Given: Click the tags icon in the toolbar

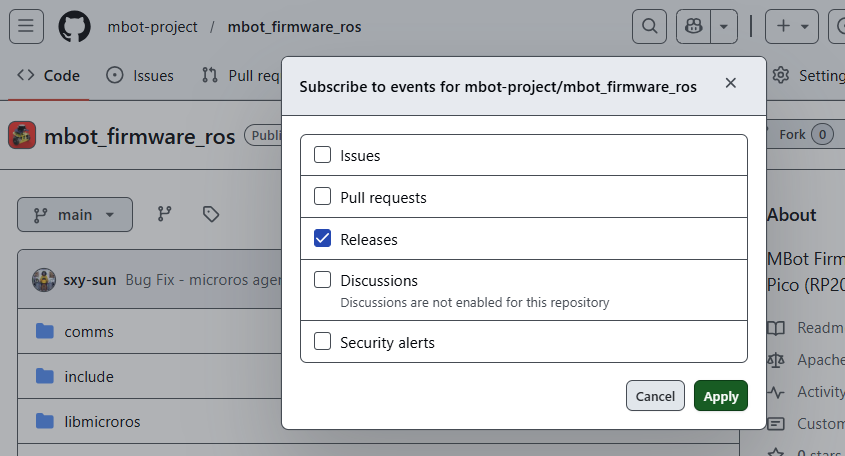Looking at the screenshot, I should [210, 214].
